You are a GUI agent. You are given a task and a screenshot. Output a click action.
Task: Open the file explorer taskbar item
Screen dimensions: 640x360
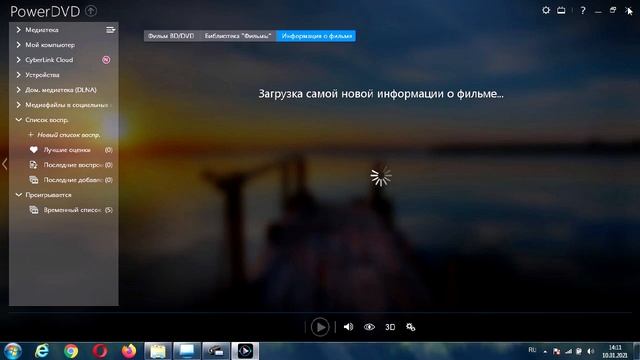158,351
